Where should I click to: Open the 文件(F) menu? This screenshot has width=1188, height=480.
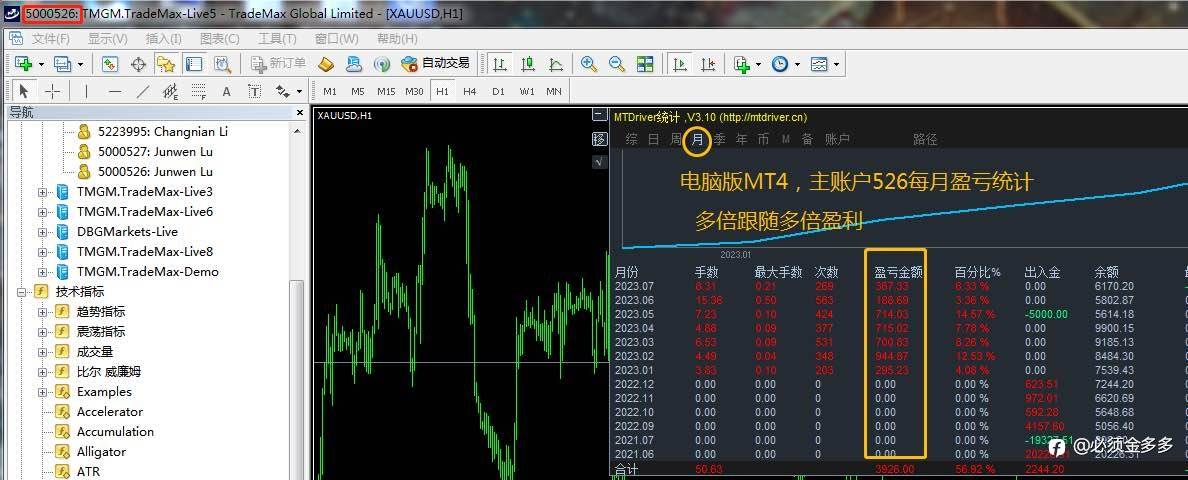pos(51,39)
